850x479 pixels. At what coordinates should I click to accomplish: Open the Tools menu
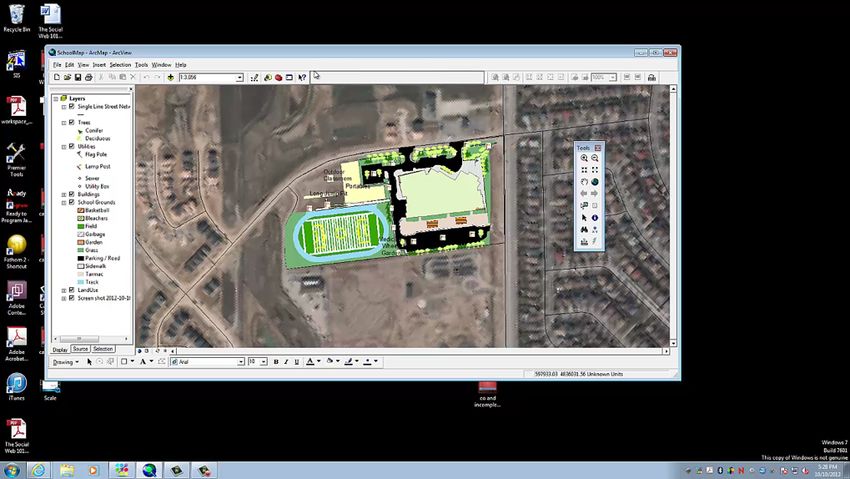tap(141, 64)
